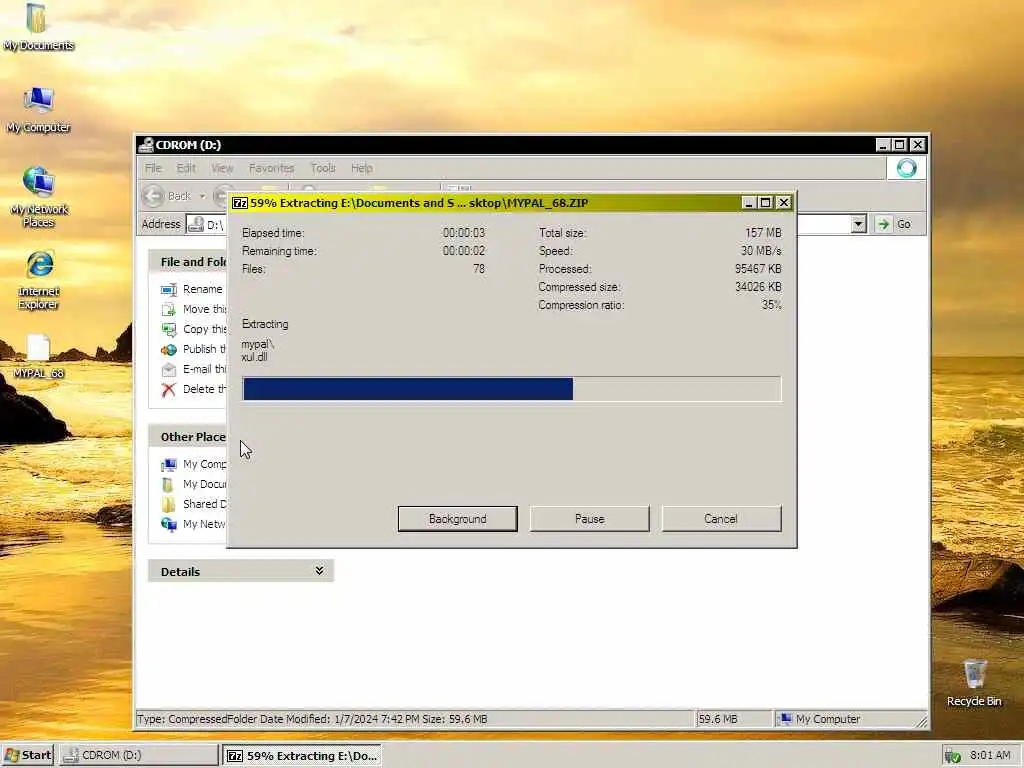Viewport: 1024px width, 768px height.
Task: Close the 7-Zip extraction dialog
Action: point(784,203)
